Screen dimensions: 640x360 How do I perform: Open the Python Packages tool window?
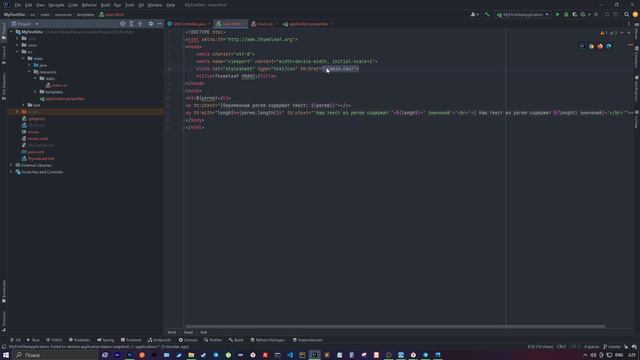tap(267, 340)
